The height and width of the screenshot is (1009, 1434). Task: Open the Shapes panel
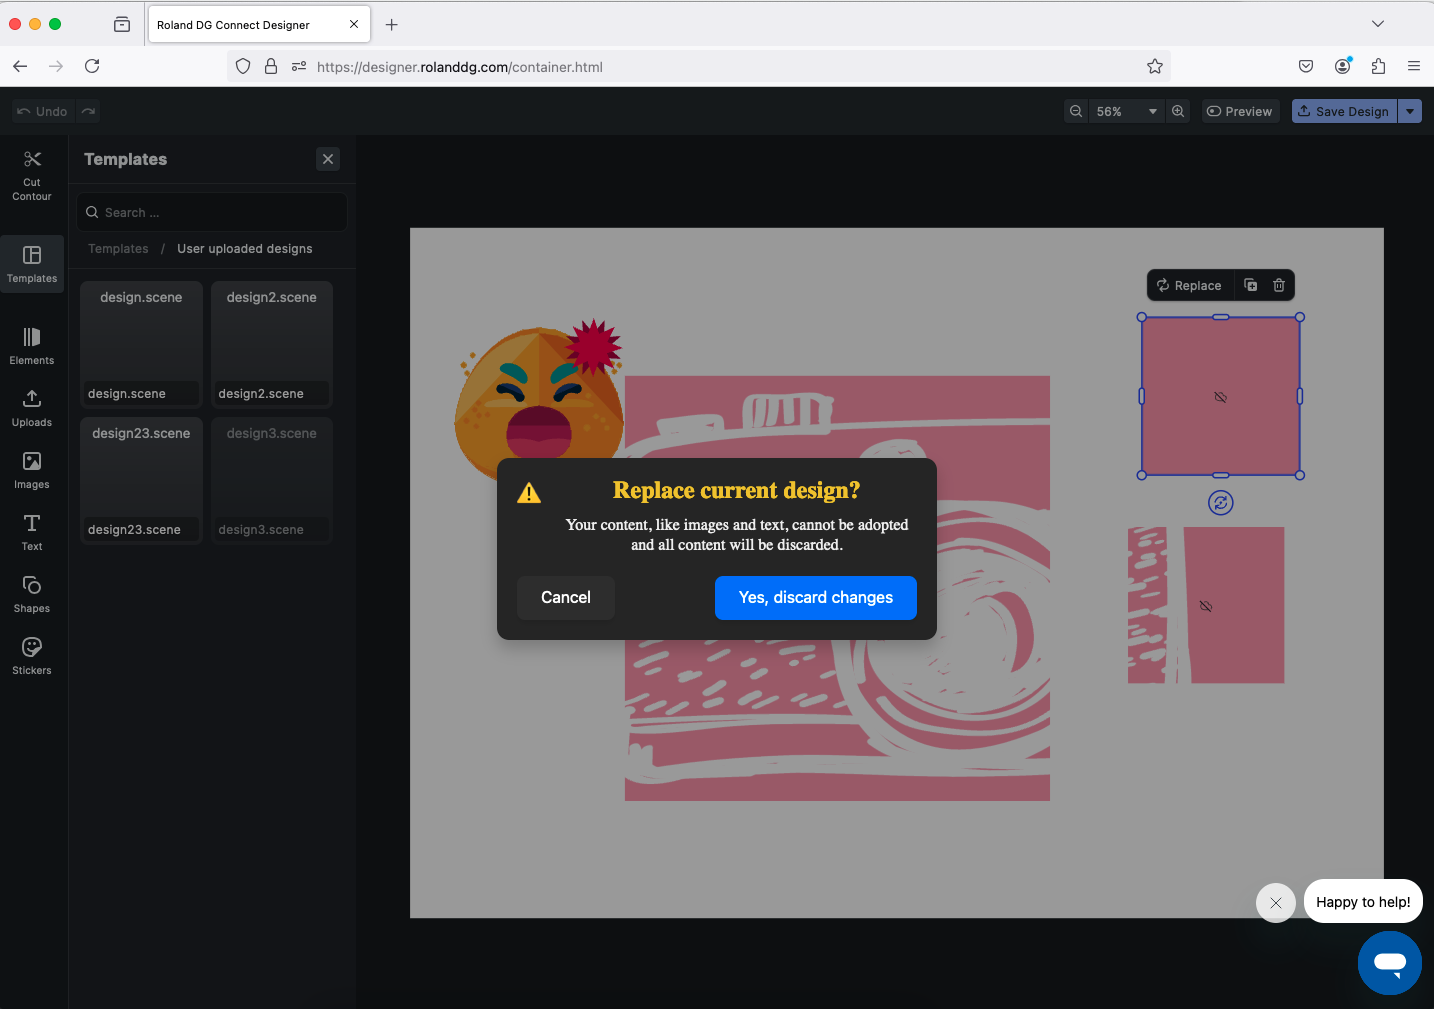[x=32, y=594]
